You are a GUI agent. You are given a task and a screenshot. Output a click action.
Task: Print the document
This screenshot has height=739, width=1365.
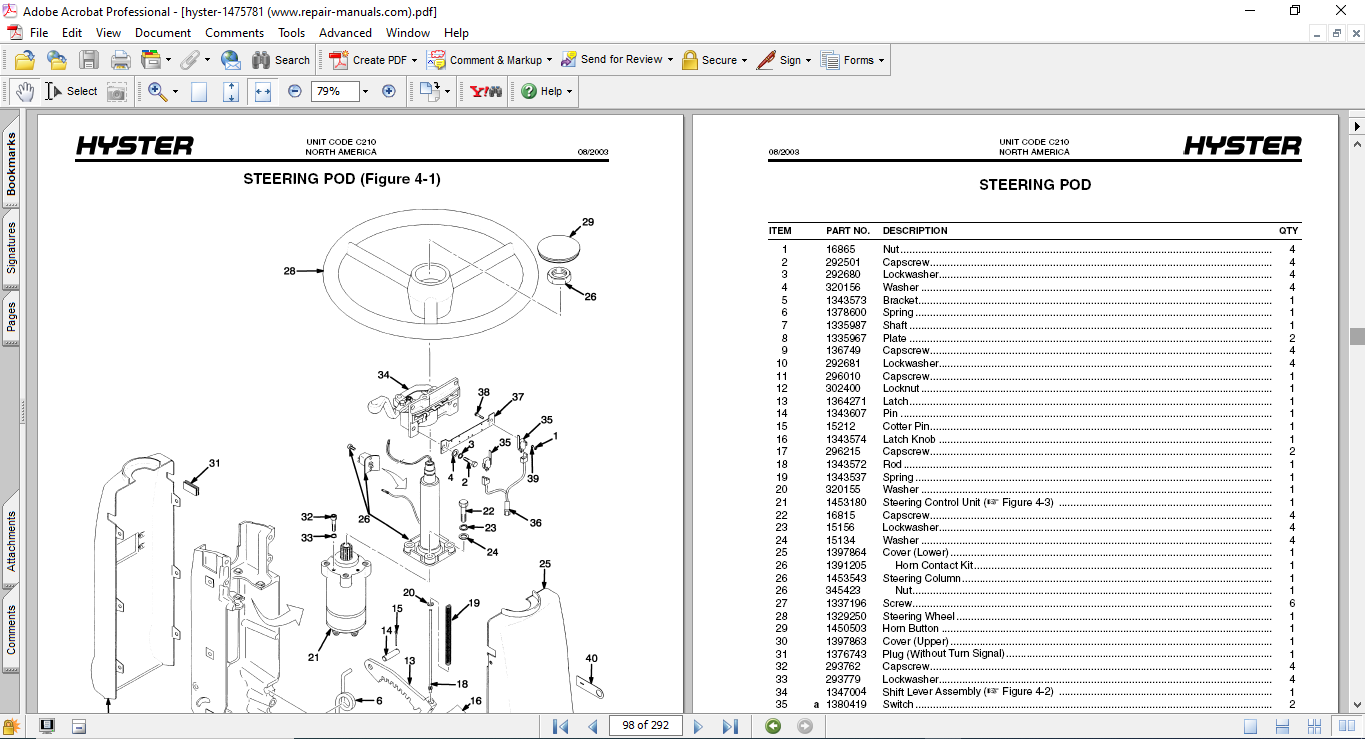[x=119, y=59]
